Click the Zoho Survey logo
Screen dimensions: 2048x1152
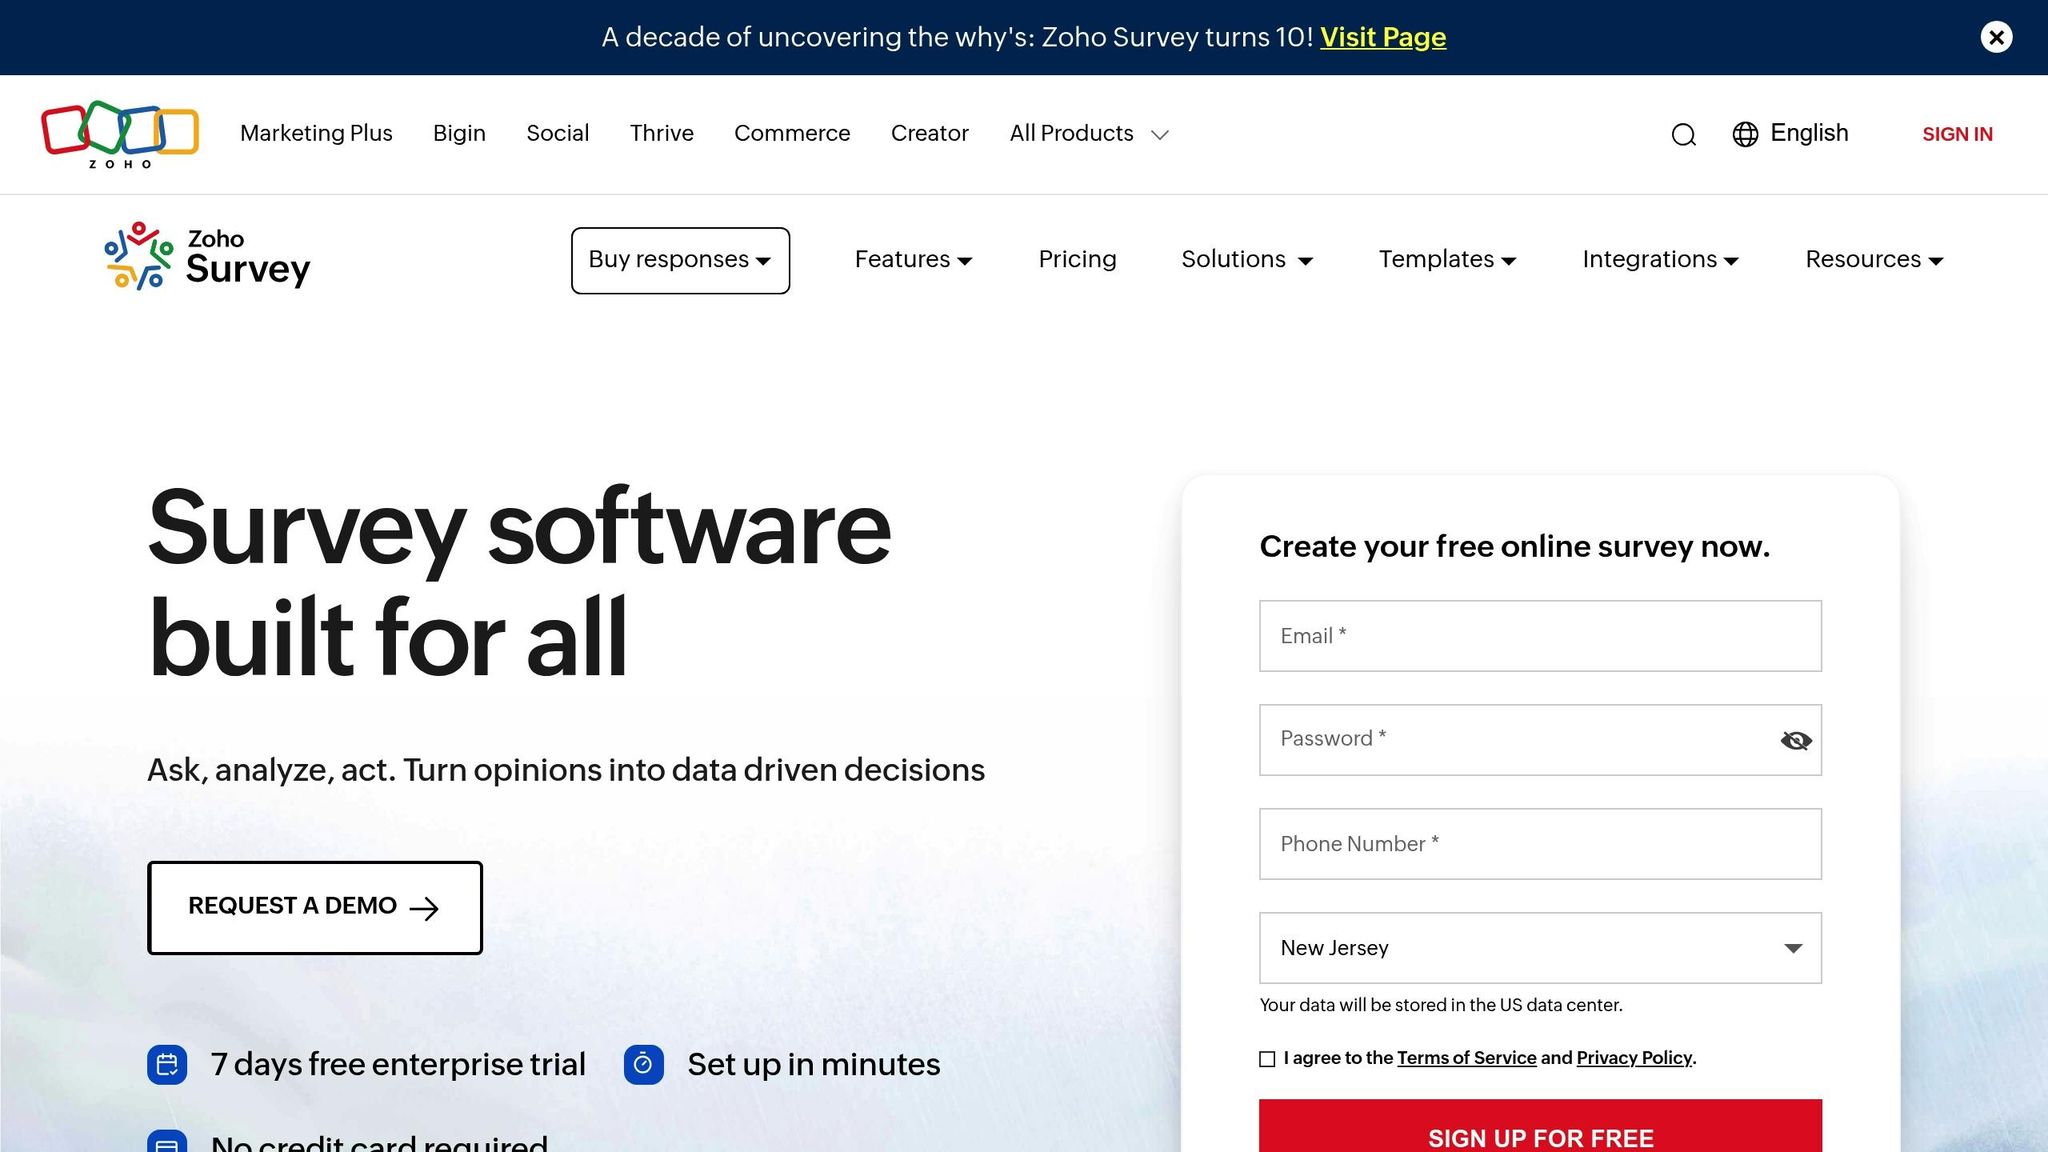(x=208, y=257)
